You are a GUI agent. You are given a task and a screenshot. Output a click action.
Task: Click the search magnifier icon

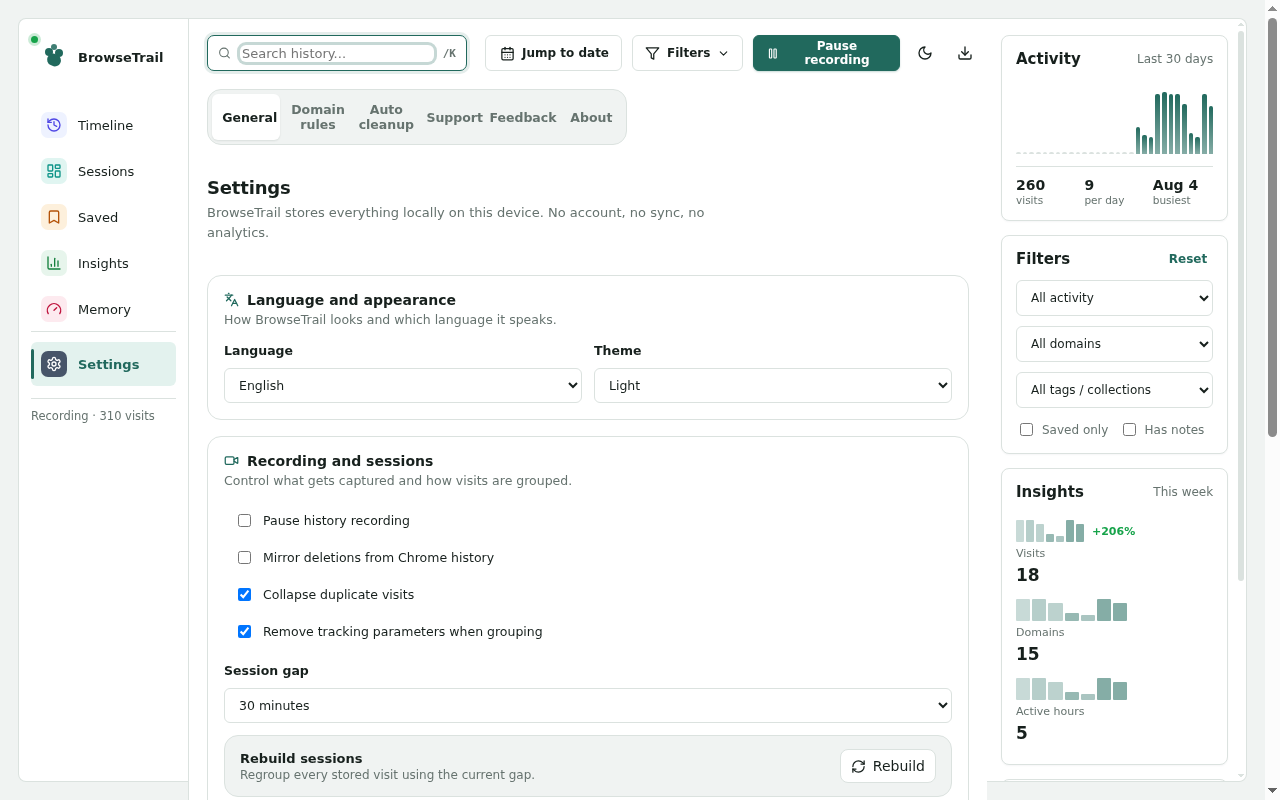(x=225, y=53)
